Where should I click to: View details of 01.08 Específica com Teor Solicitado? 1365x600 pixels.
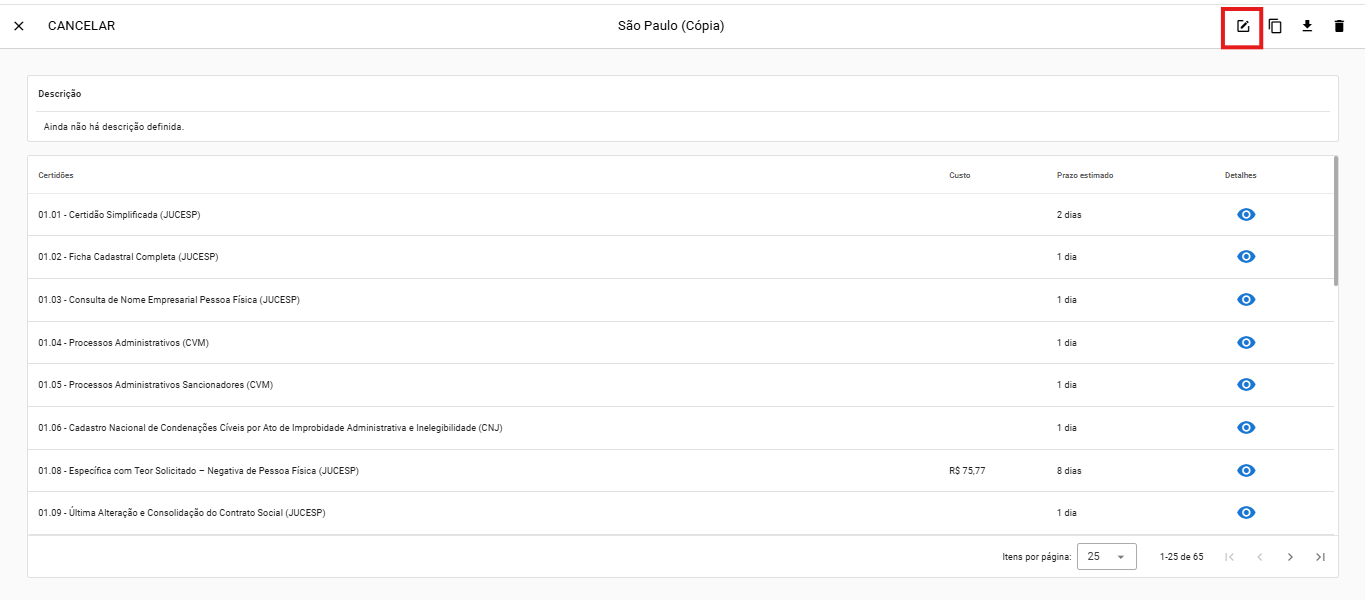coord(1246,470)
